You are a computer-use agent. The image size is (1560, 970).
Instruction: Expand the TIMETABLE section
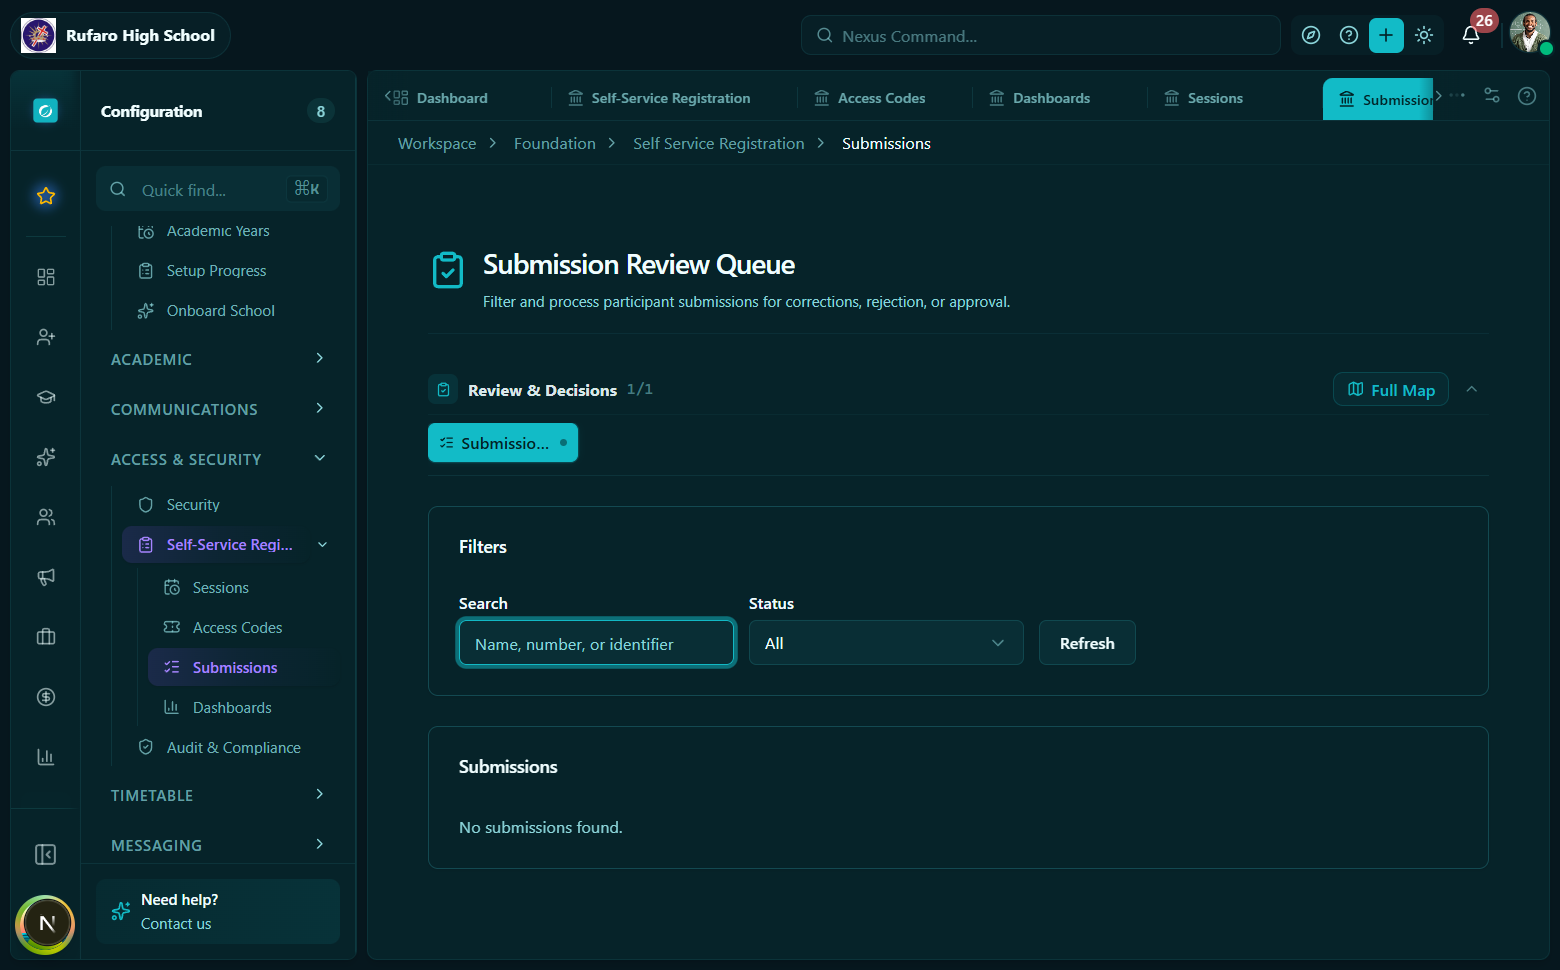pos(218,795)
